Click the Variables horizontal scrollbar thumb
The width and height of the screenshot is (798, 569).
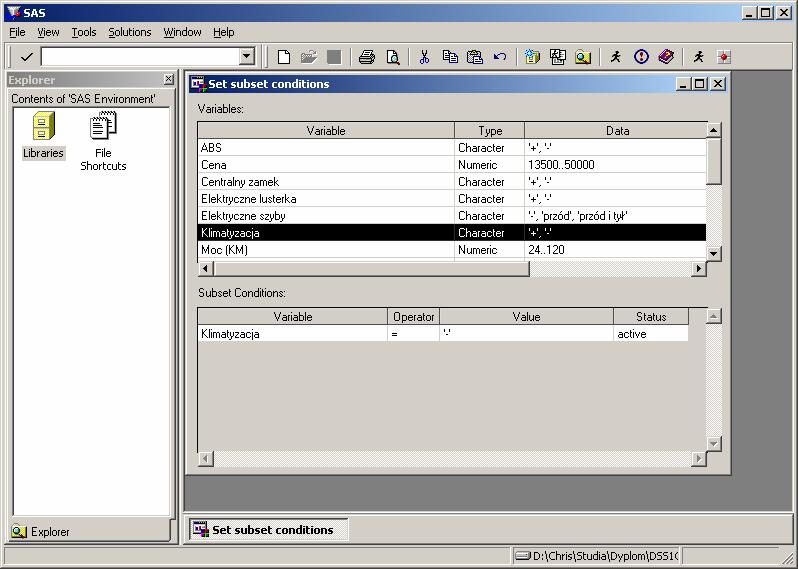[x=371, y=268]
